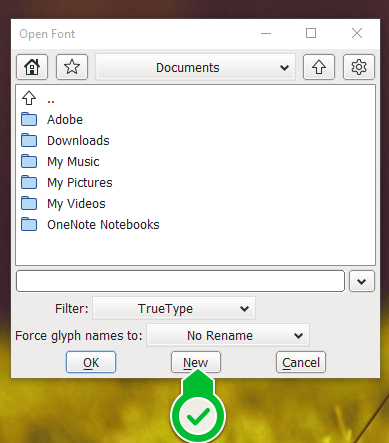The height and width of the screenshot is (443, 389).
Task: Navigate up one directory level
Action: tap(319, 67)
